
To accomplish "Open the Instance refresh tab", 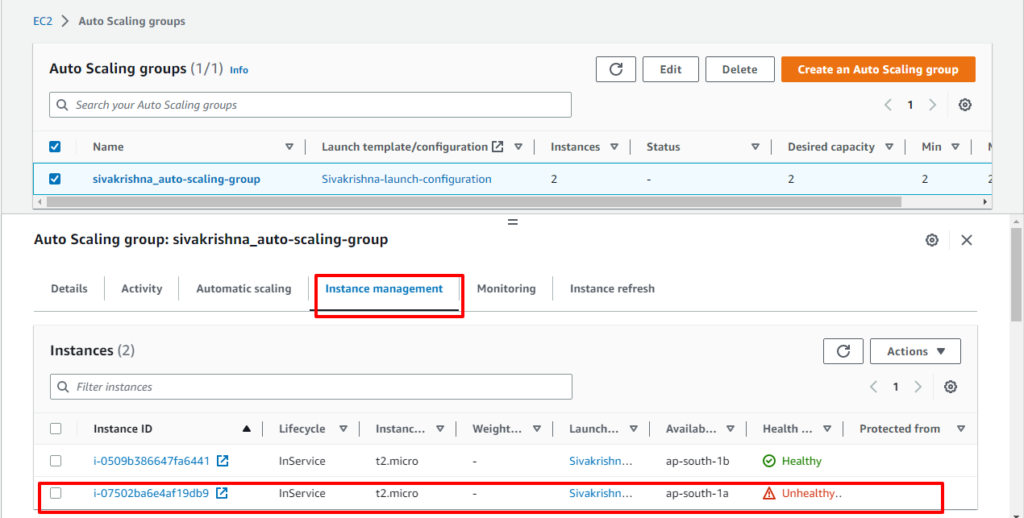I will coord(612,289).
